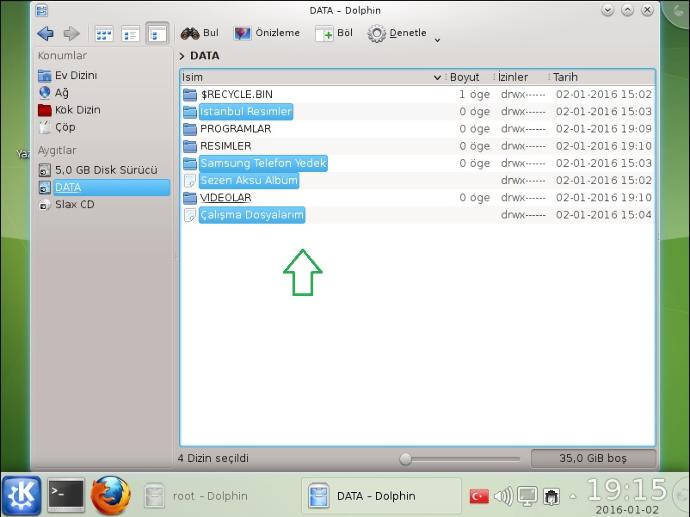Open Bul search with binoculars icon
Image resolution: width=690 pixels, height=517 pixels.
(200, 33)
